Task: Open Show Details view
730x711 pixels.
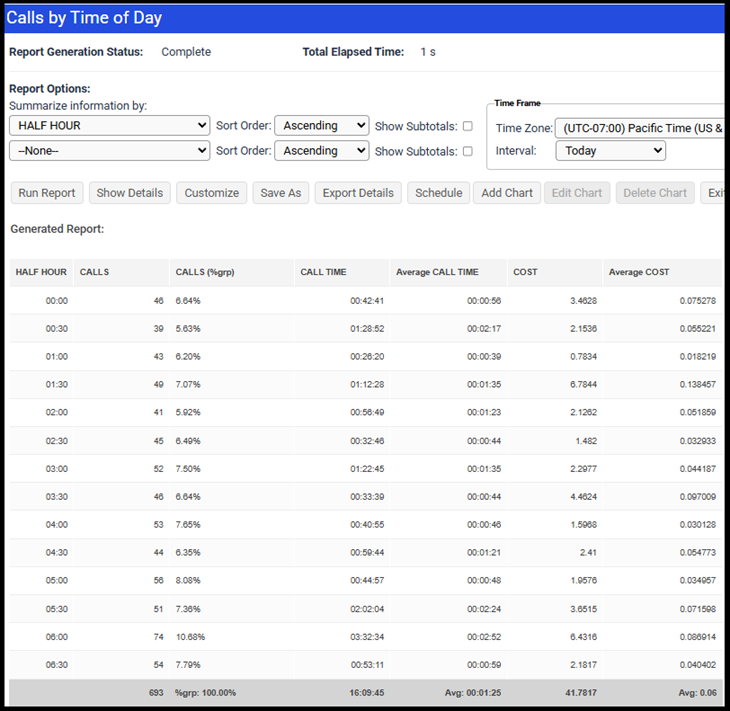Action: pyautogui.click(x=130, y=193)
